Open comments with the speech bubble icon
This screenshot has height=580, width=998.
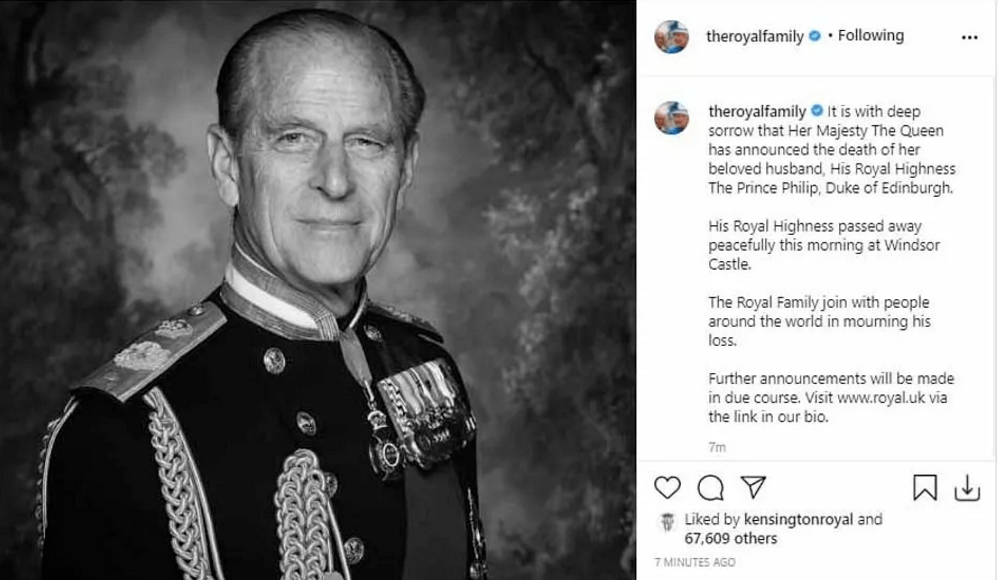click(x=710, y=487)
